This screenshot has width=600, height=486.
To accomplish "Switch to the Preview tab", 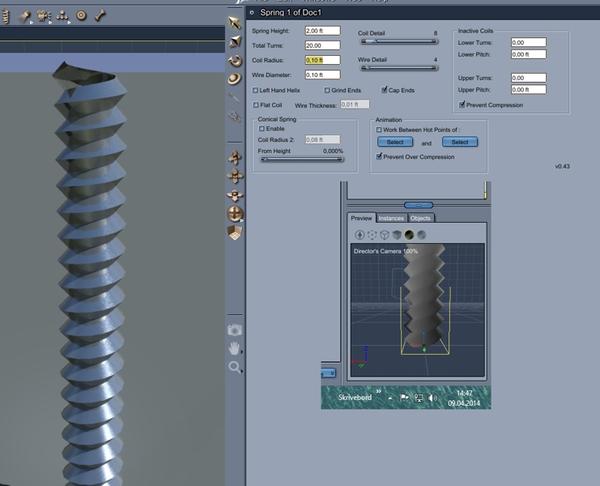I will click(361, 218).
